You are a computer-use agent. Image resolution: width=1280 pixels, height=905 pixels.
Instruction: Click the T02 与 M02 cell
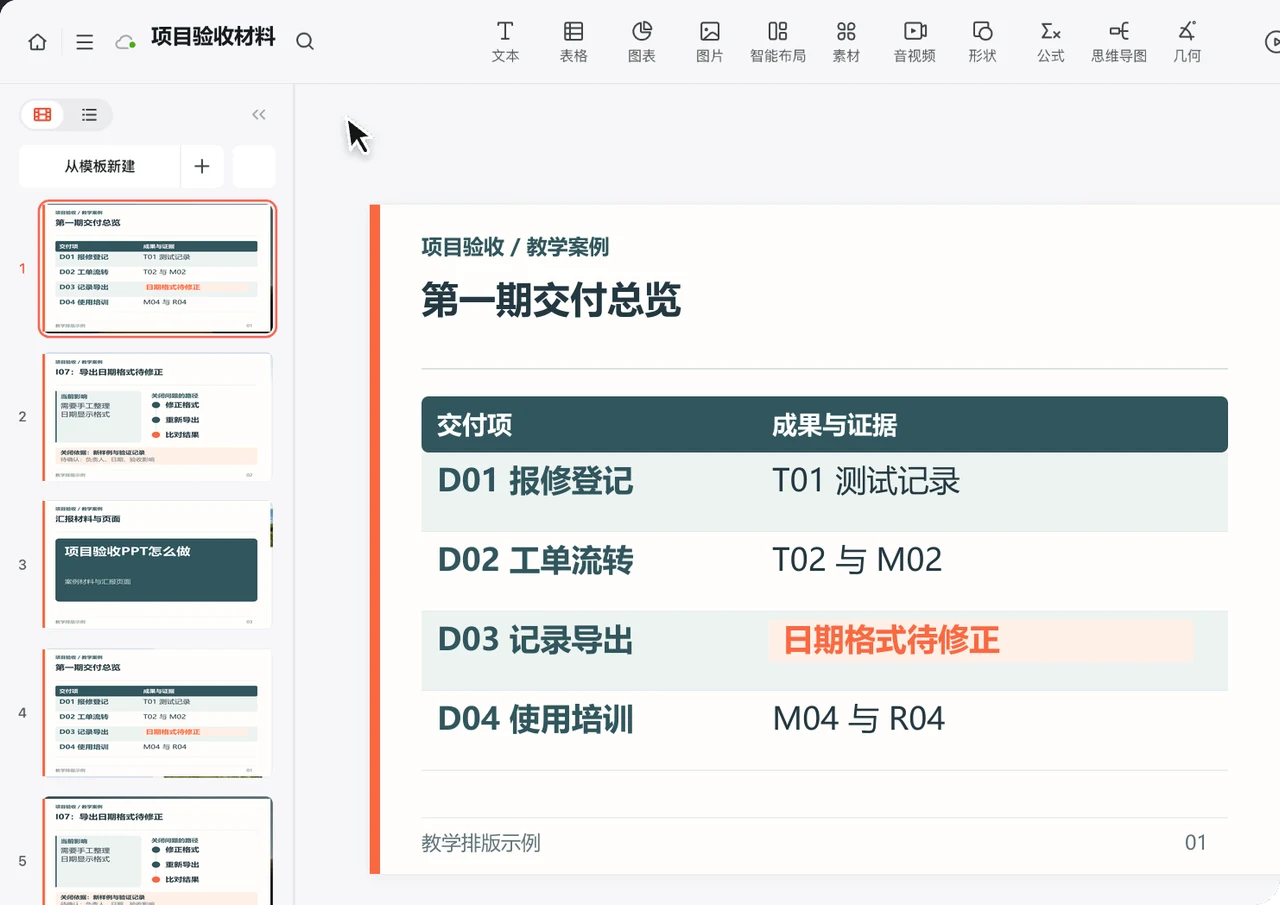tap(857, 560)
